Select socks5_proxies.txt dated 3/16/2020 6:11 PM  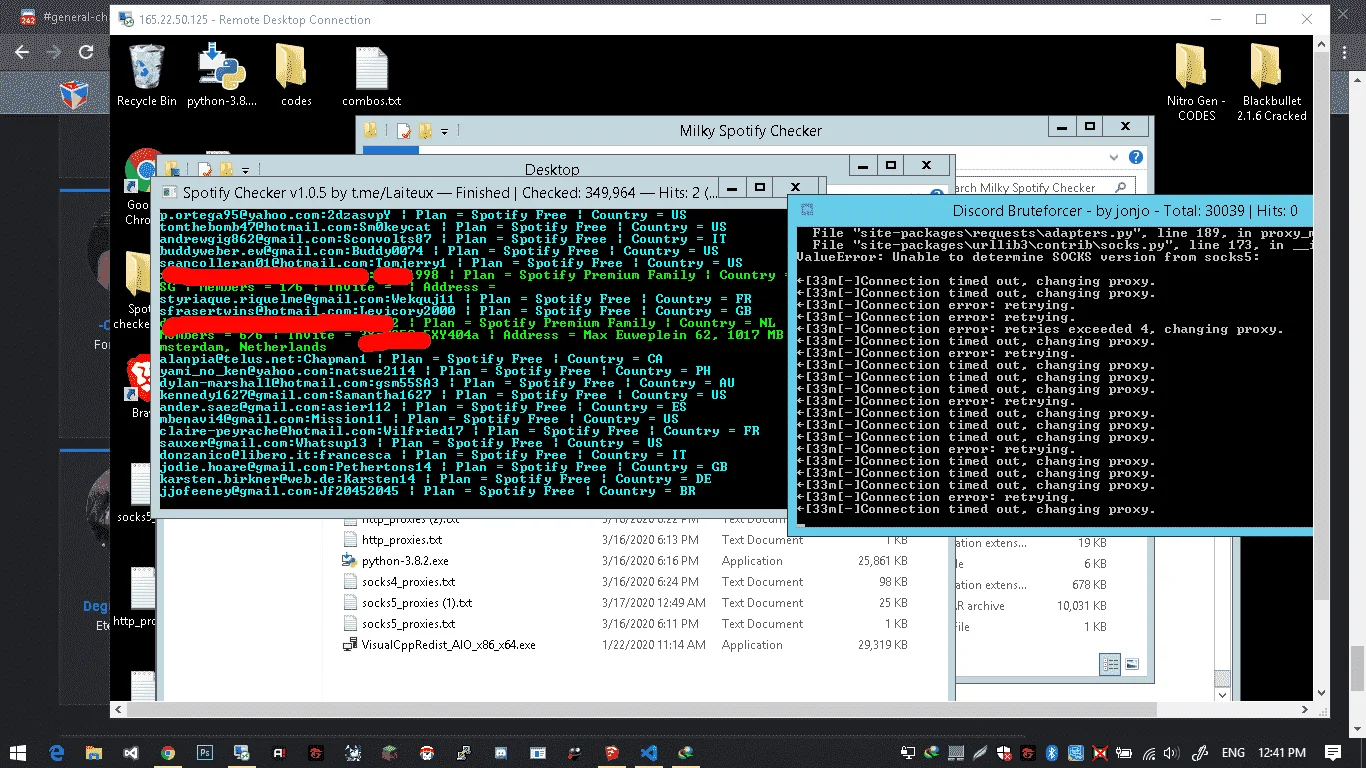click(x=625, y=624)
